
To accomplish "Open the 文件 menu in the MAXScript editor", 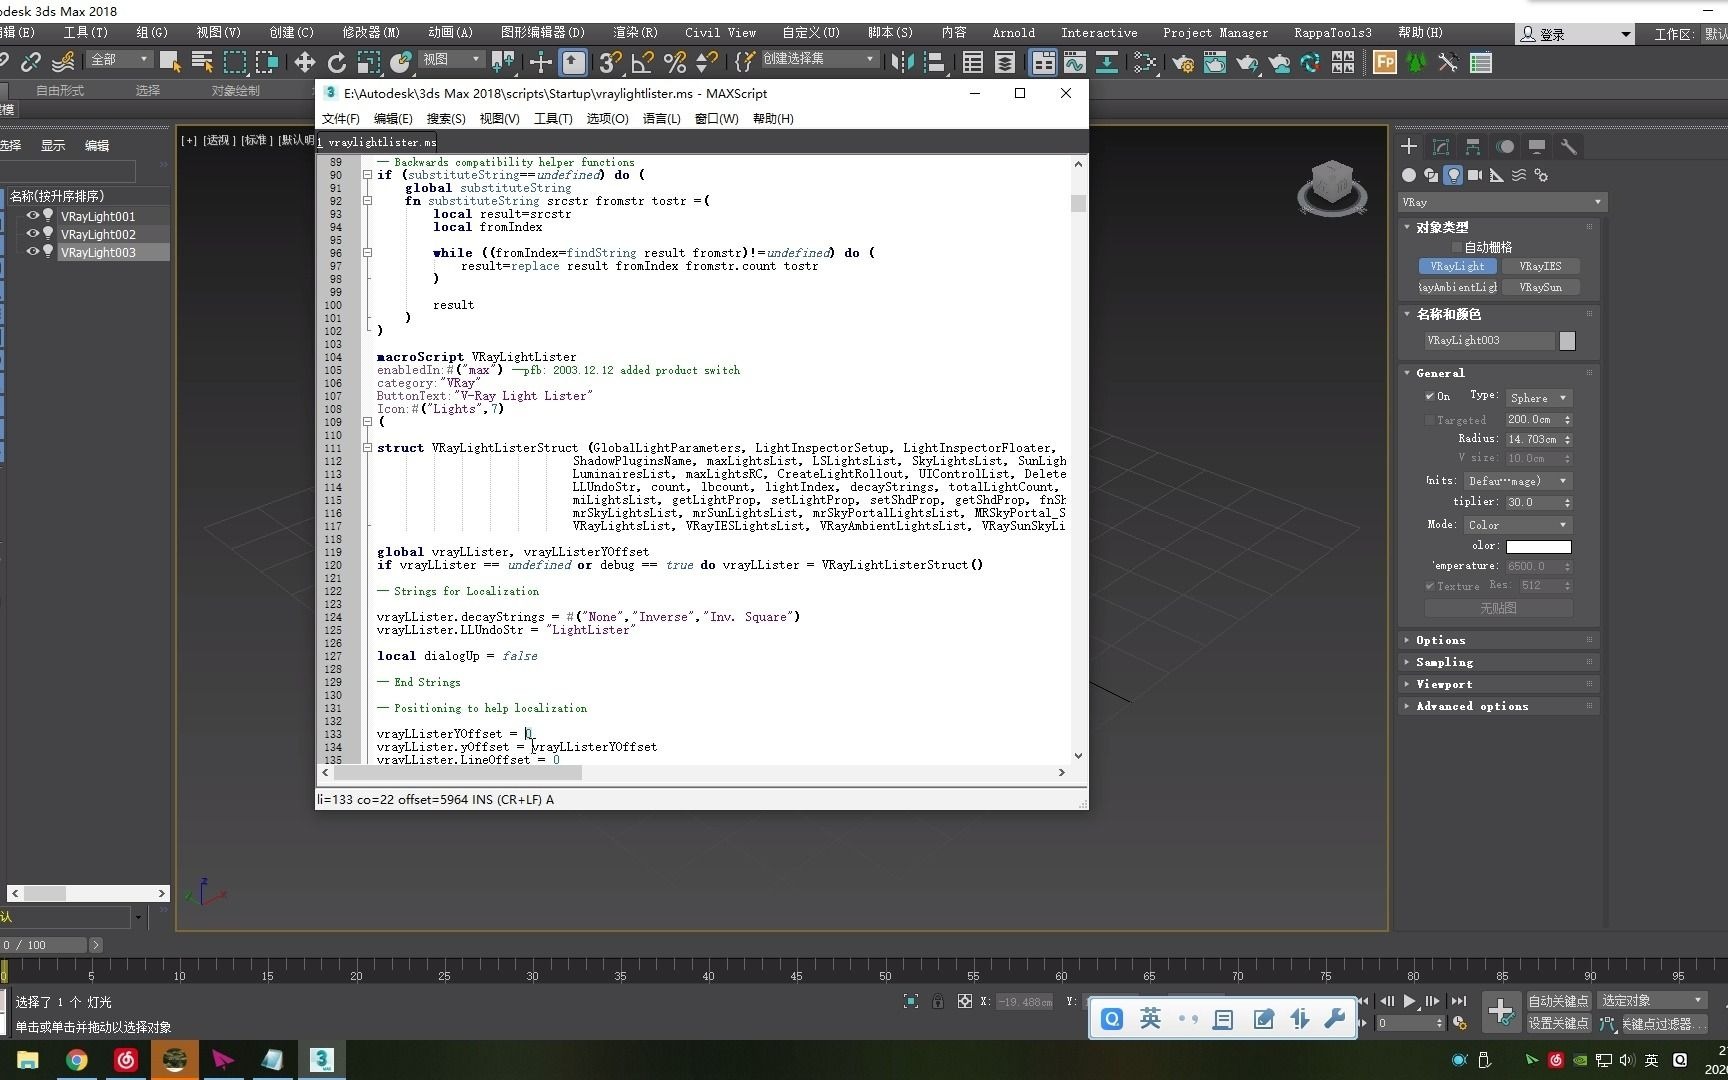I will pos(340,118).
